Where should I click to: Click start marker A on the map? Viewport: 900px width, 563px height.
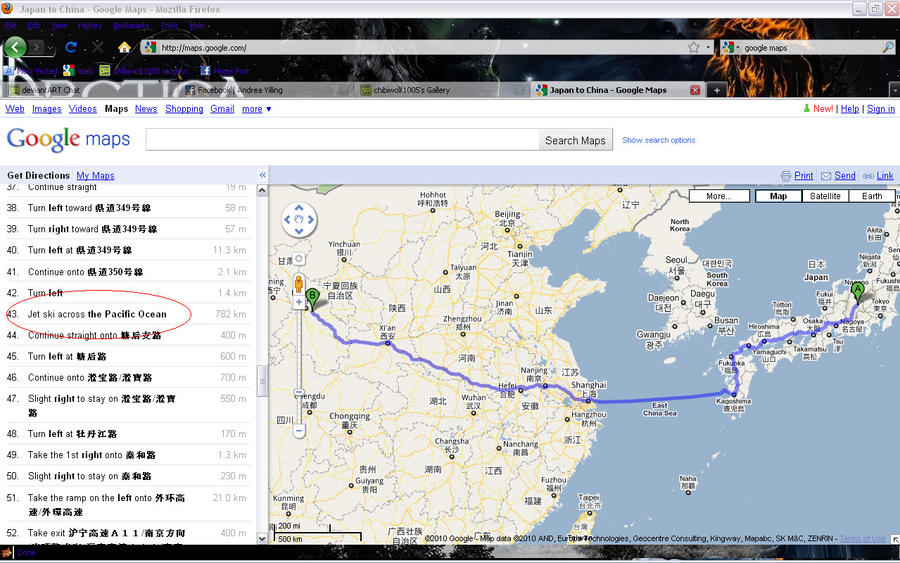pos(856,292)
